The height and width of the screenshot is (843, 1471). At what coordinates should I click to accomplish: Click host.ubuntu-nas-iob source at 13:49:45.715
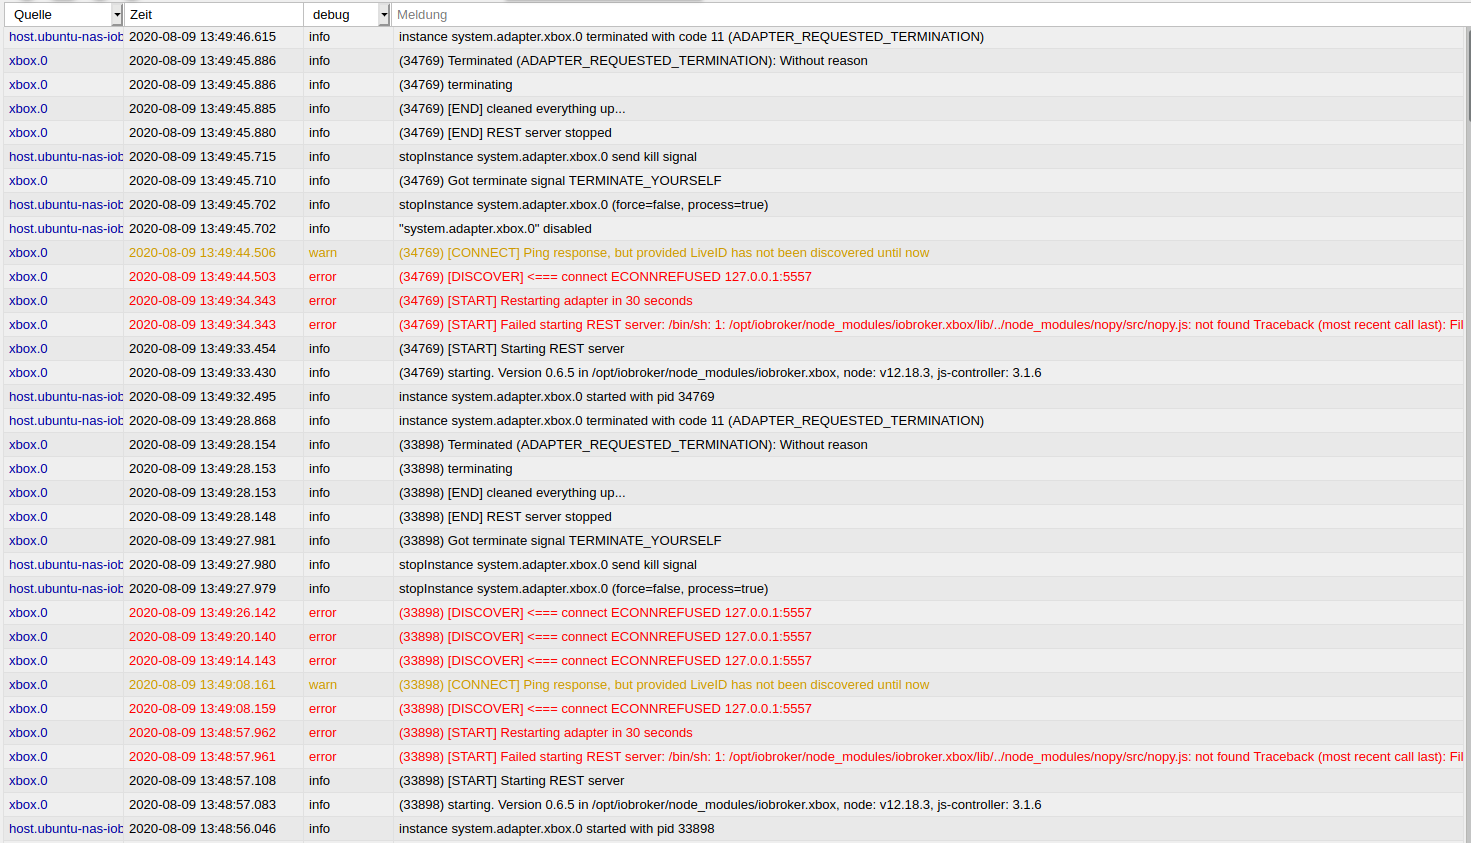pos(66,157)
